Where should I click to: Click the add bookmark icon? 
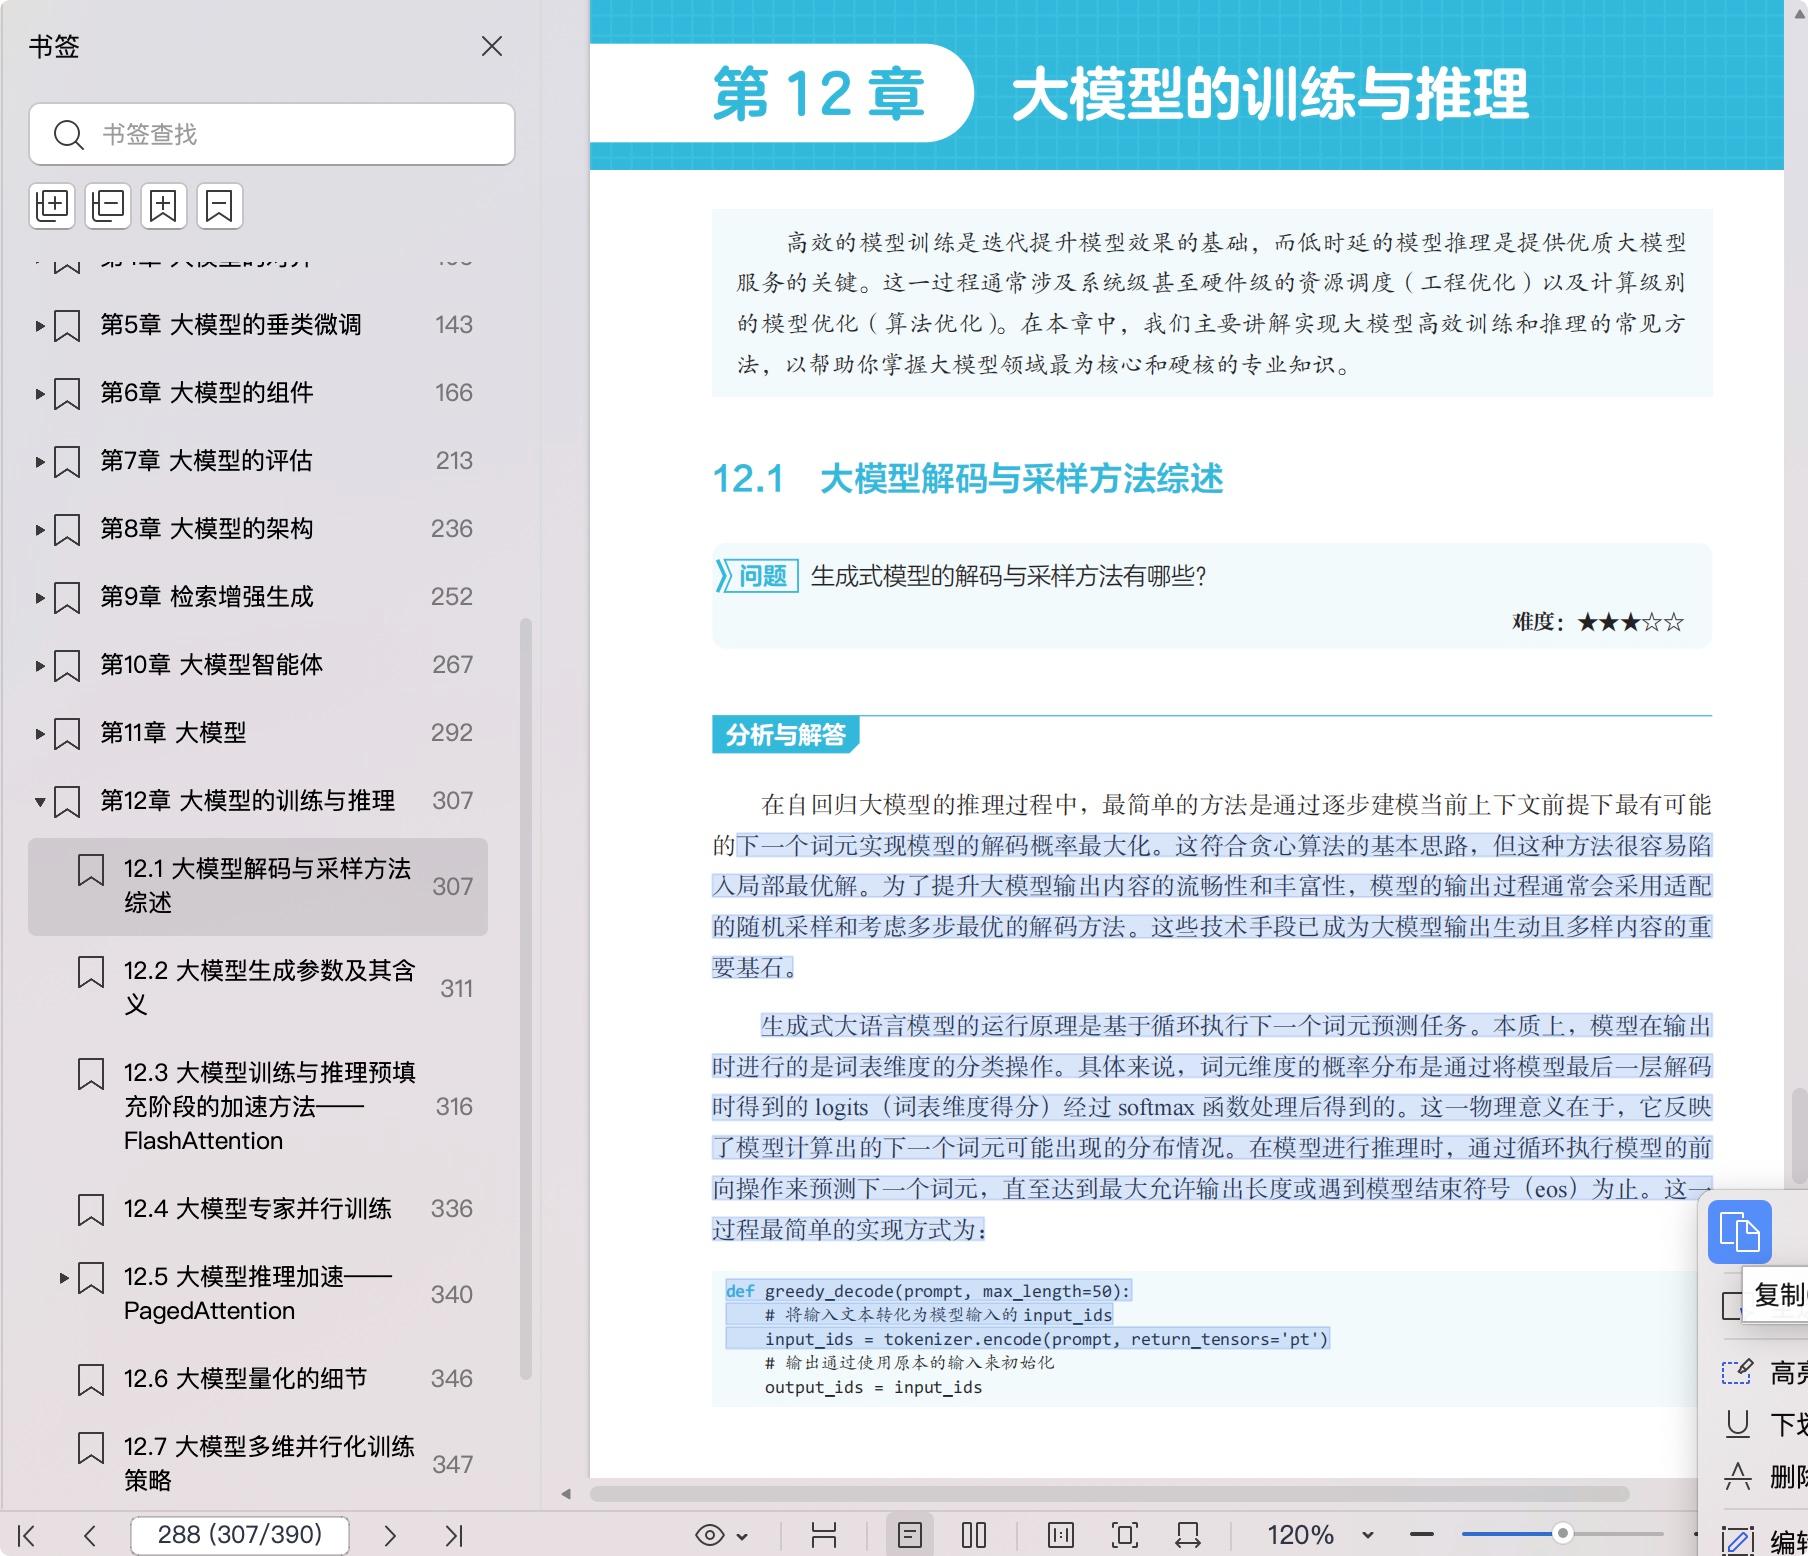[x=163, y=206]
